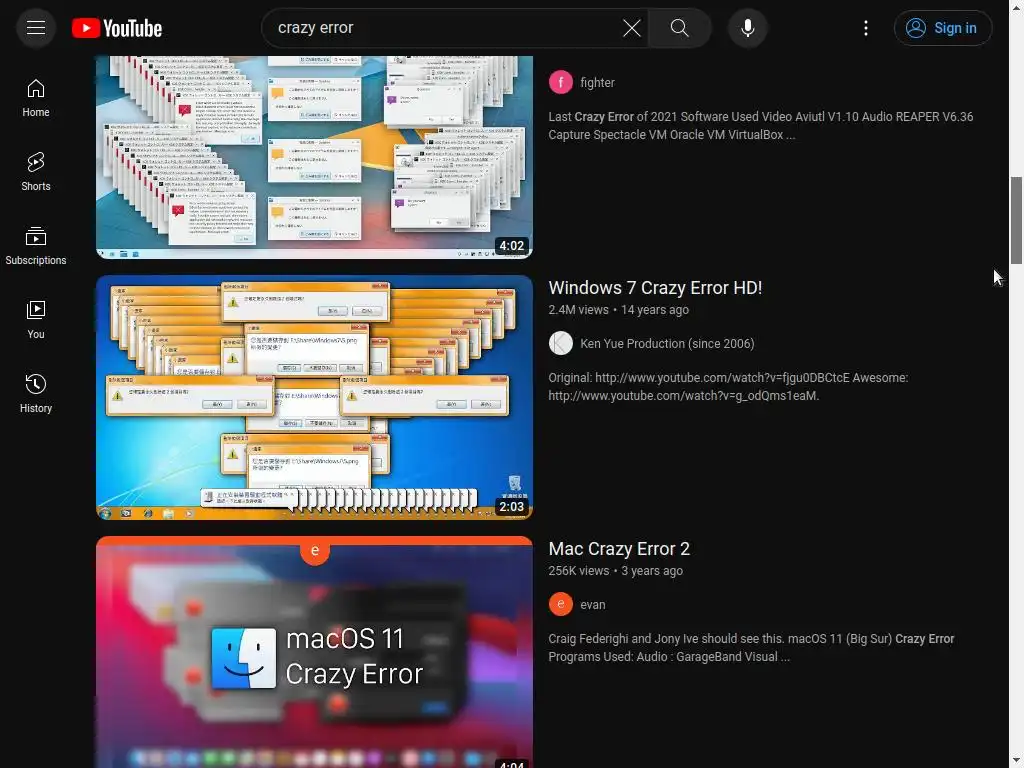Click '256K views • 3 years ago' text
The image size is (1024, 768).
point(615,571)
